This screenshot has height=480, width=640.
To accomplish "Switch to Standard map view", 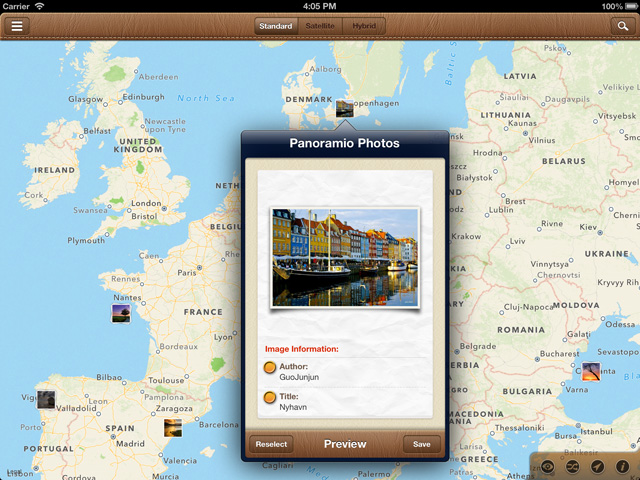I will tap(276, 26).
